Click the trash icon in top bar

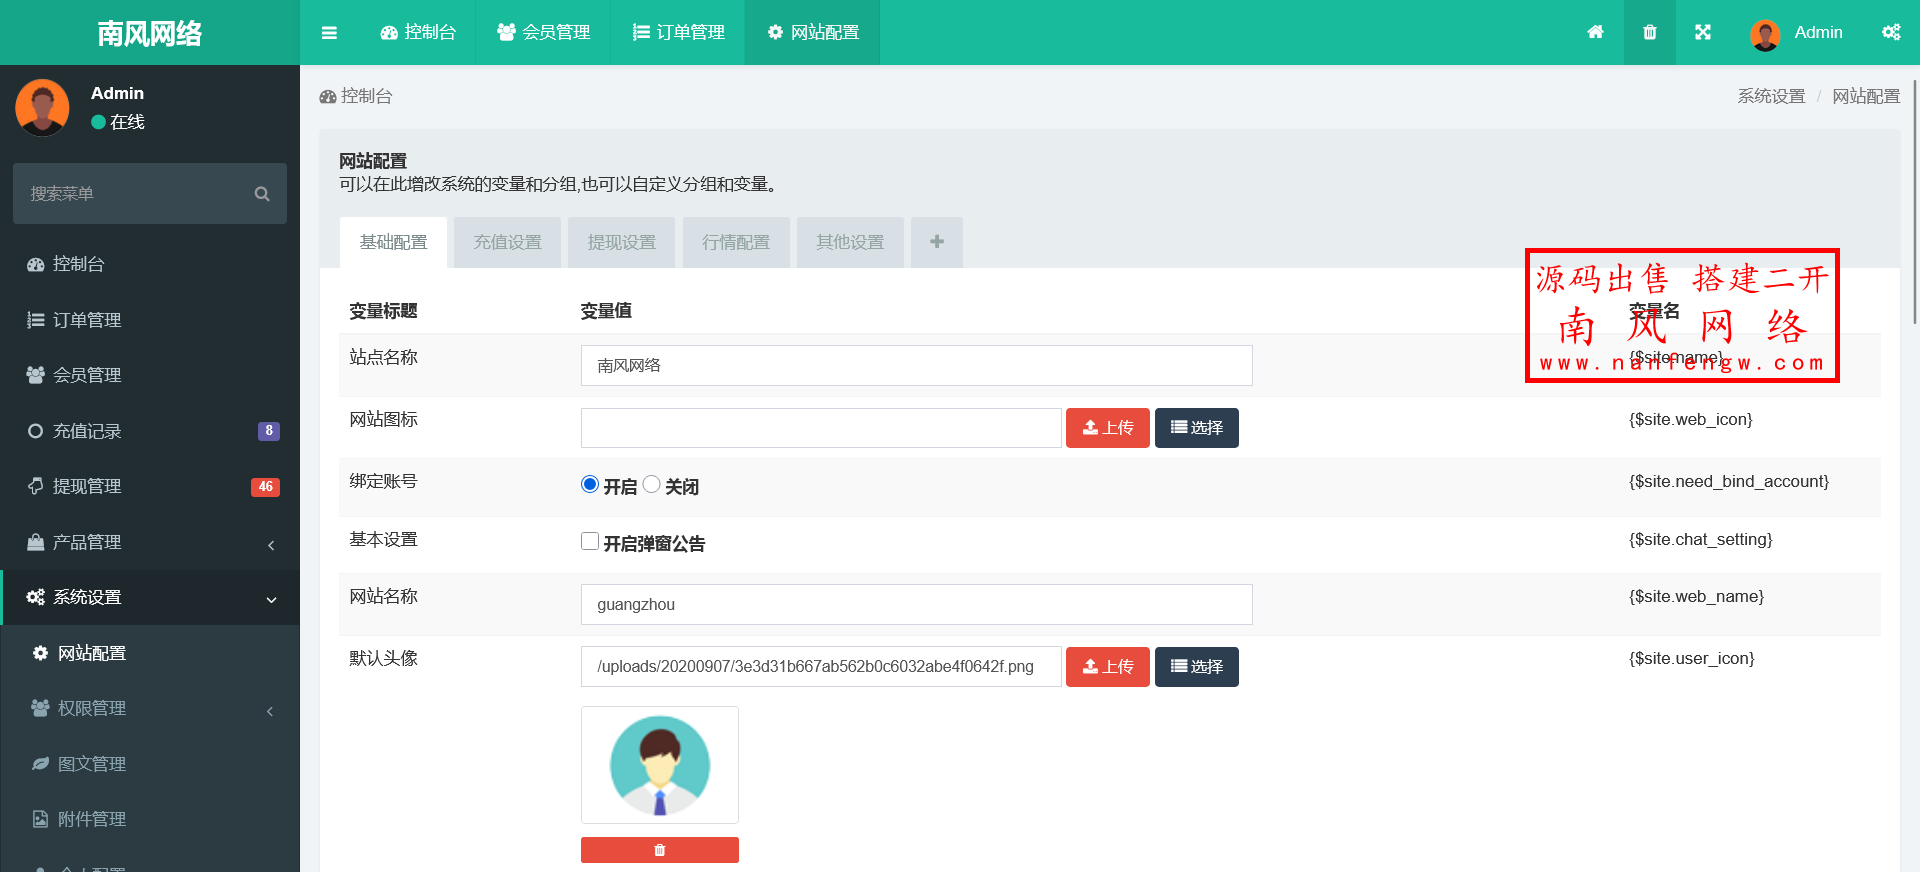(x=1650, y=32)
